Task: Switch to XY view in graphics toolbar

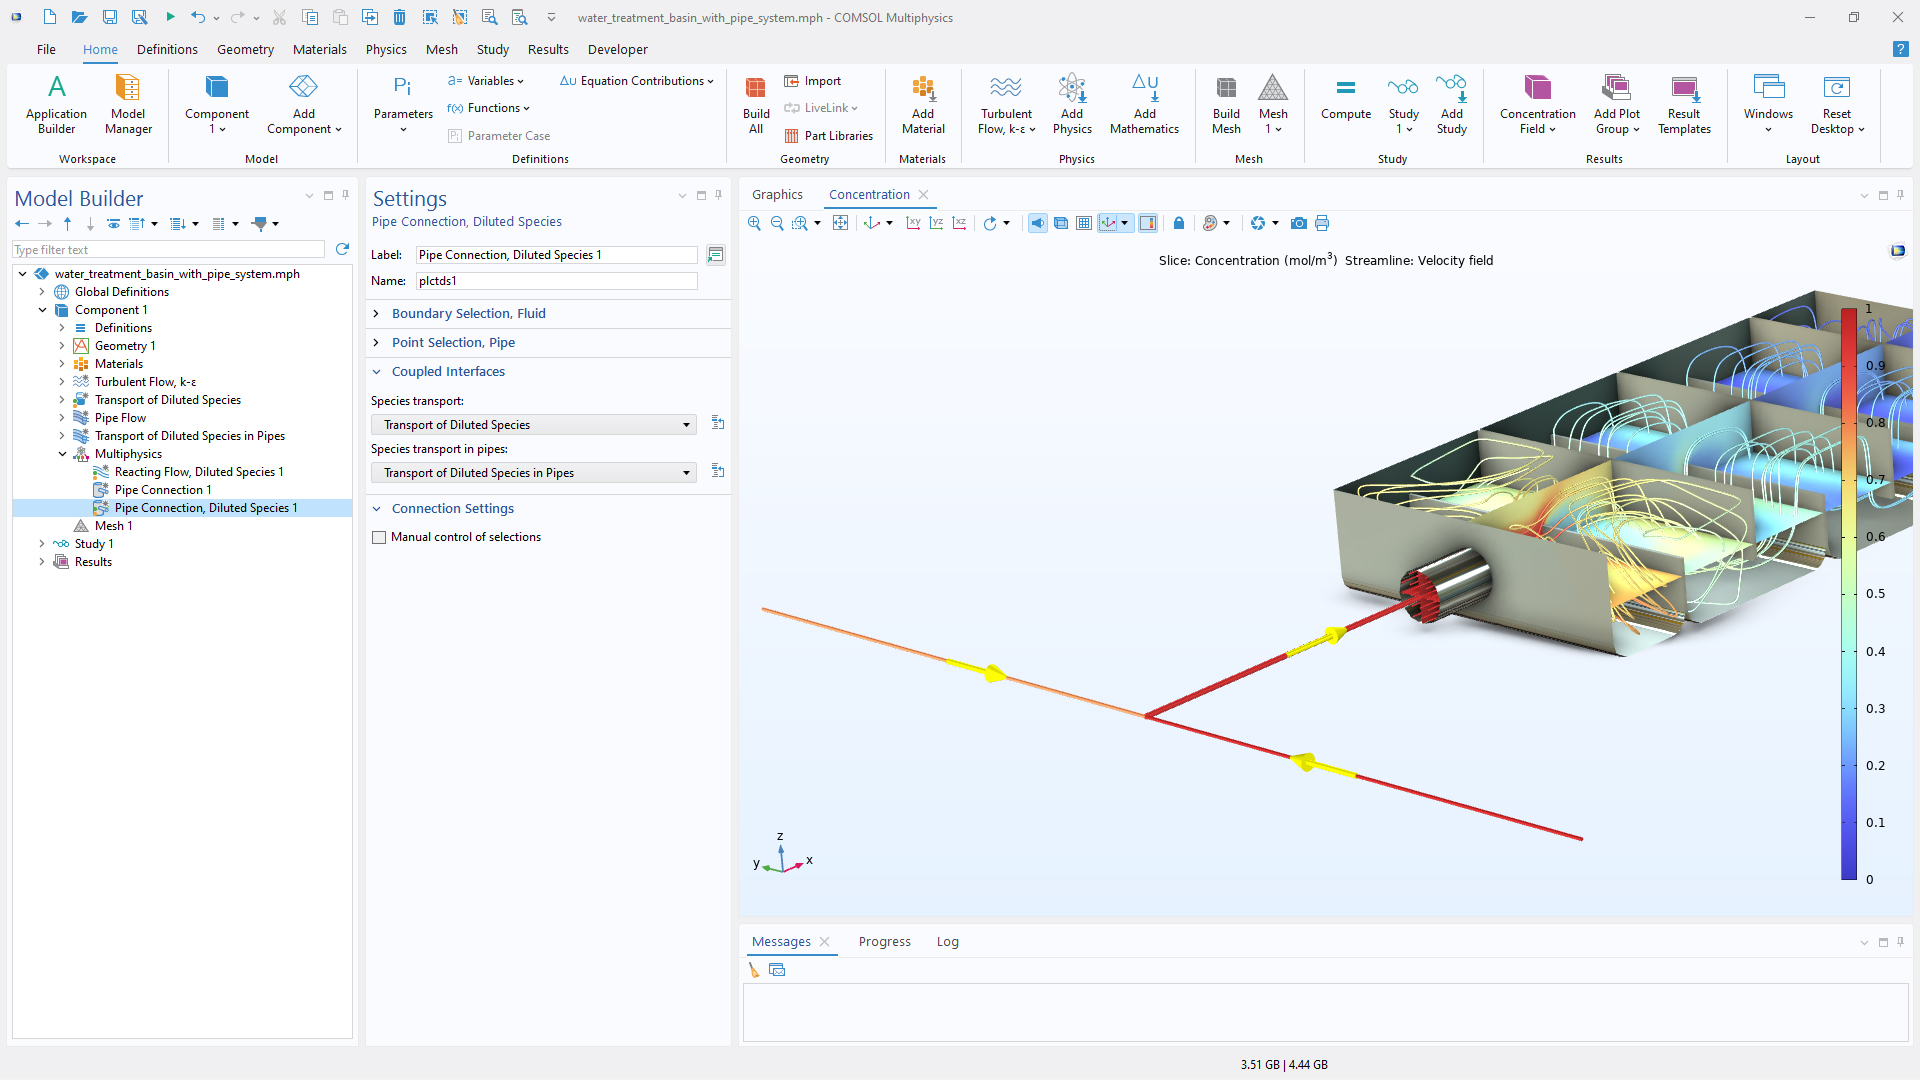Action: [x=913, y=223]
